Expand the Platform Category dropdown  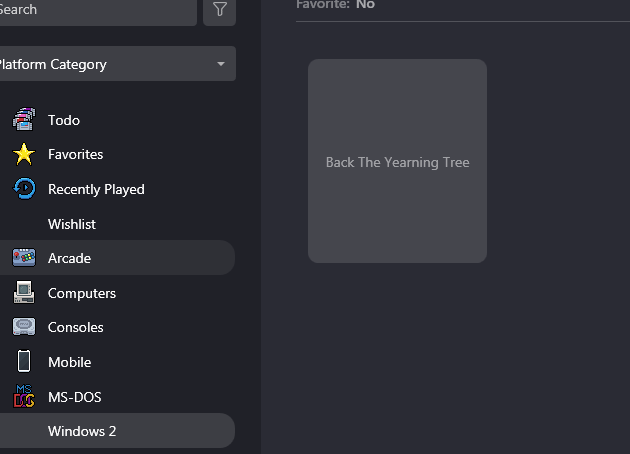pyautogui.click(x=117, y=63)
